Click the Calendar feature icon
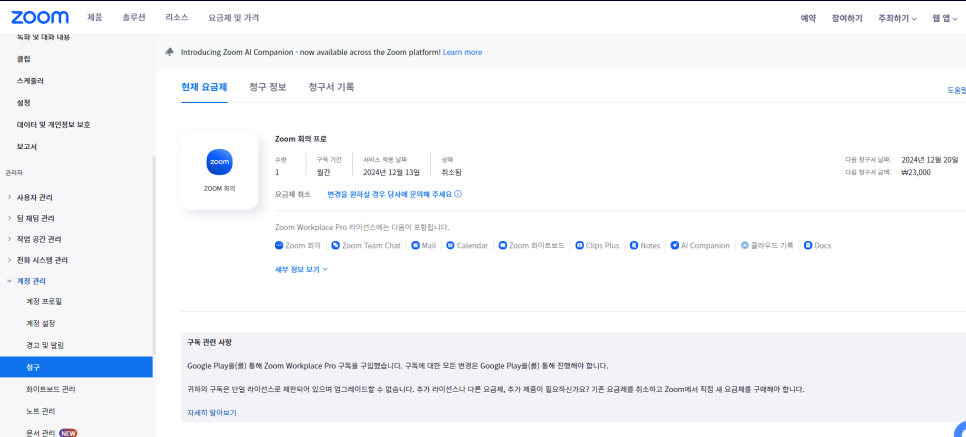This screenshot has height=437, width=966. coord(450,245)
